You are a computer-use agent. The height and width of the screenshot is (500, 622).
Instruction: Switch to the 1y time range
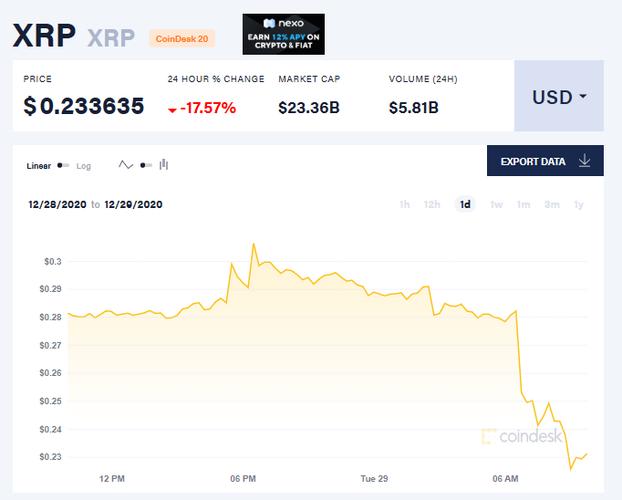tap(579, 204)
